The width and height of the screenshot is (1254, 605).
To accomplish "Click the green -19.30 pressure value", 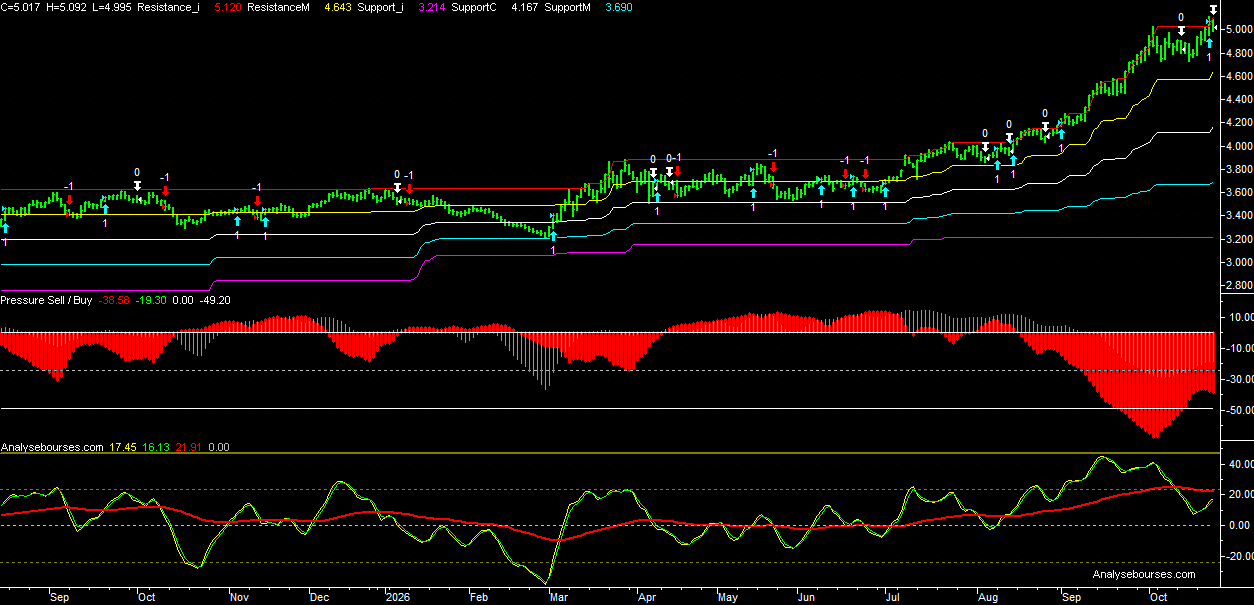I will click(152, 300).
